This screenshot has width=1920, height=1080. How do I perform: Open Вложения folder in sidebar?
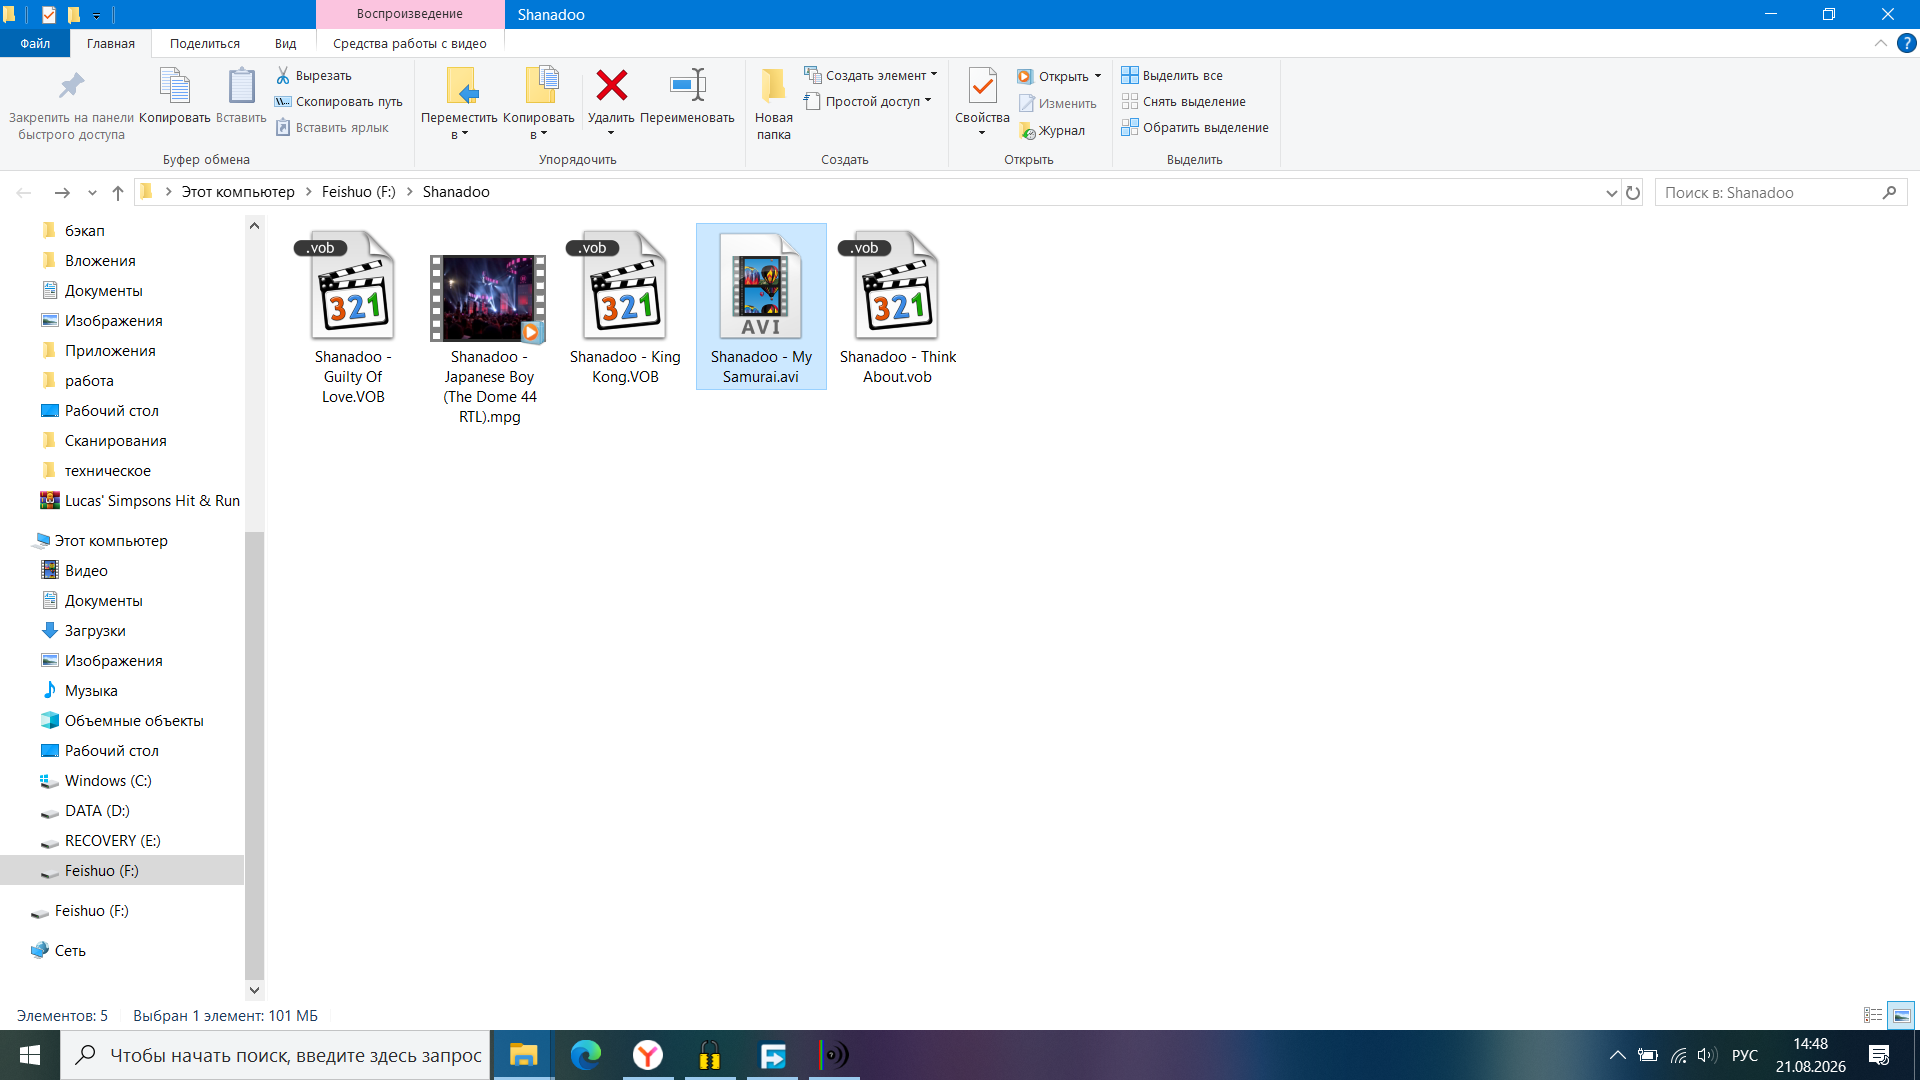tap(100, 260)
